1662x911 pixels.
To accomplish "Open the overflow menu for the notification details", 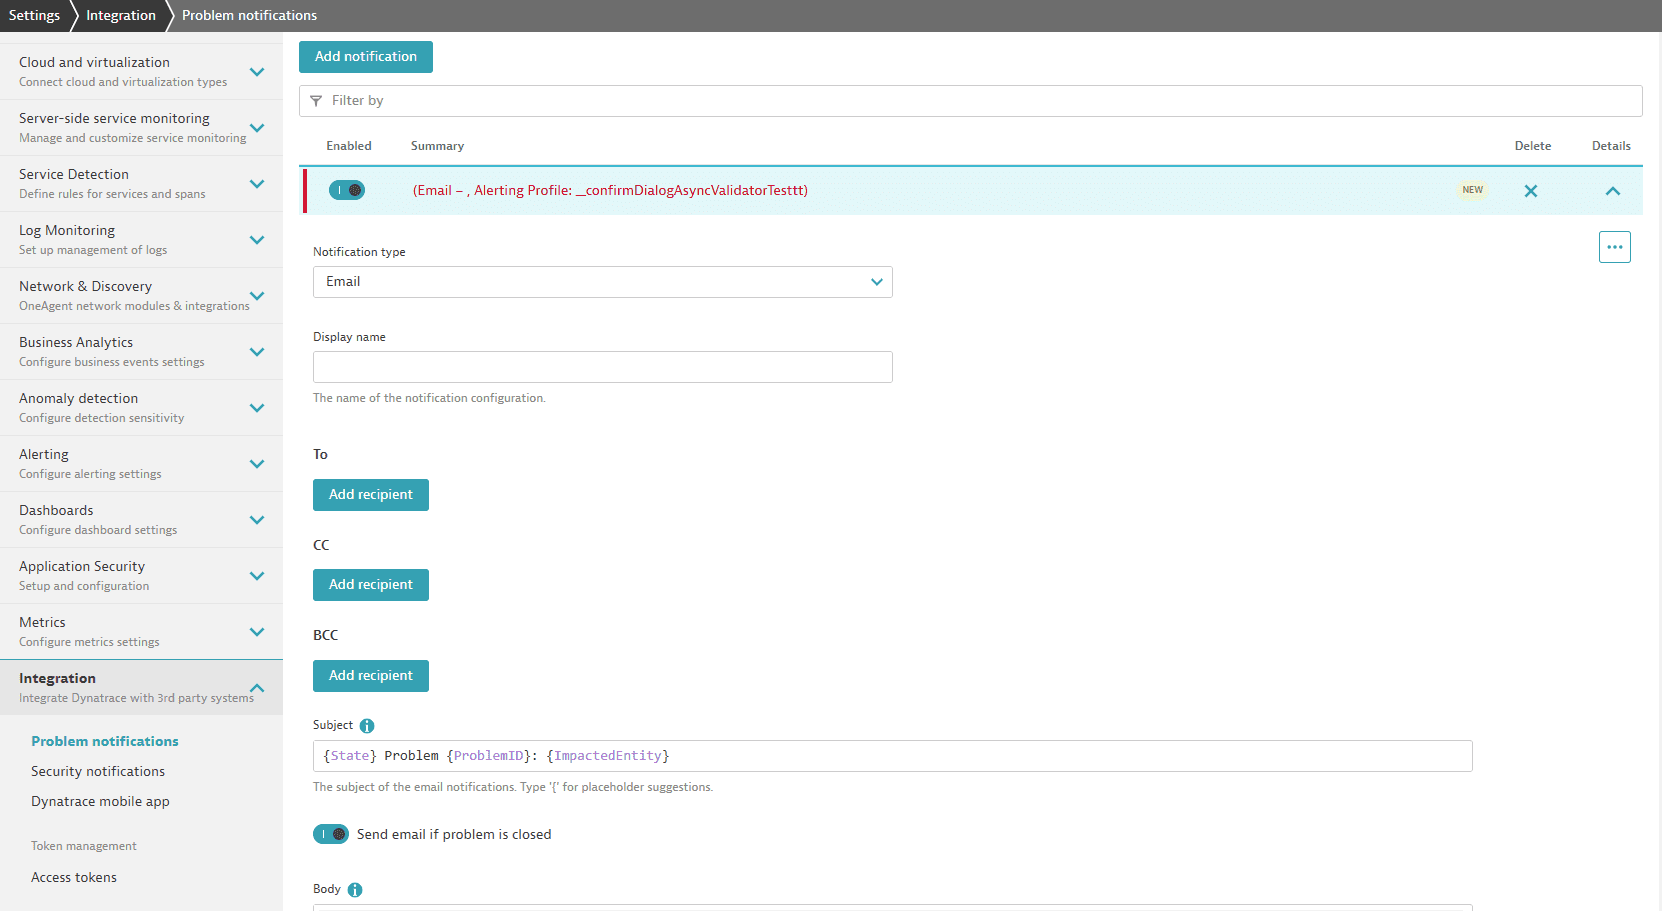I will coord(1614,247).
